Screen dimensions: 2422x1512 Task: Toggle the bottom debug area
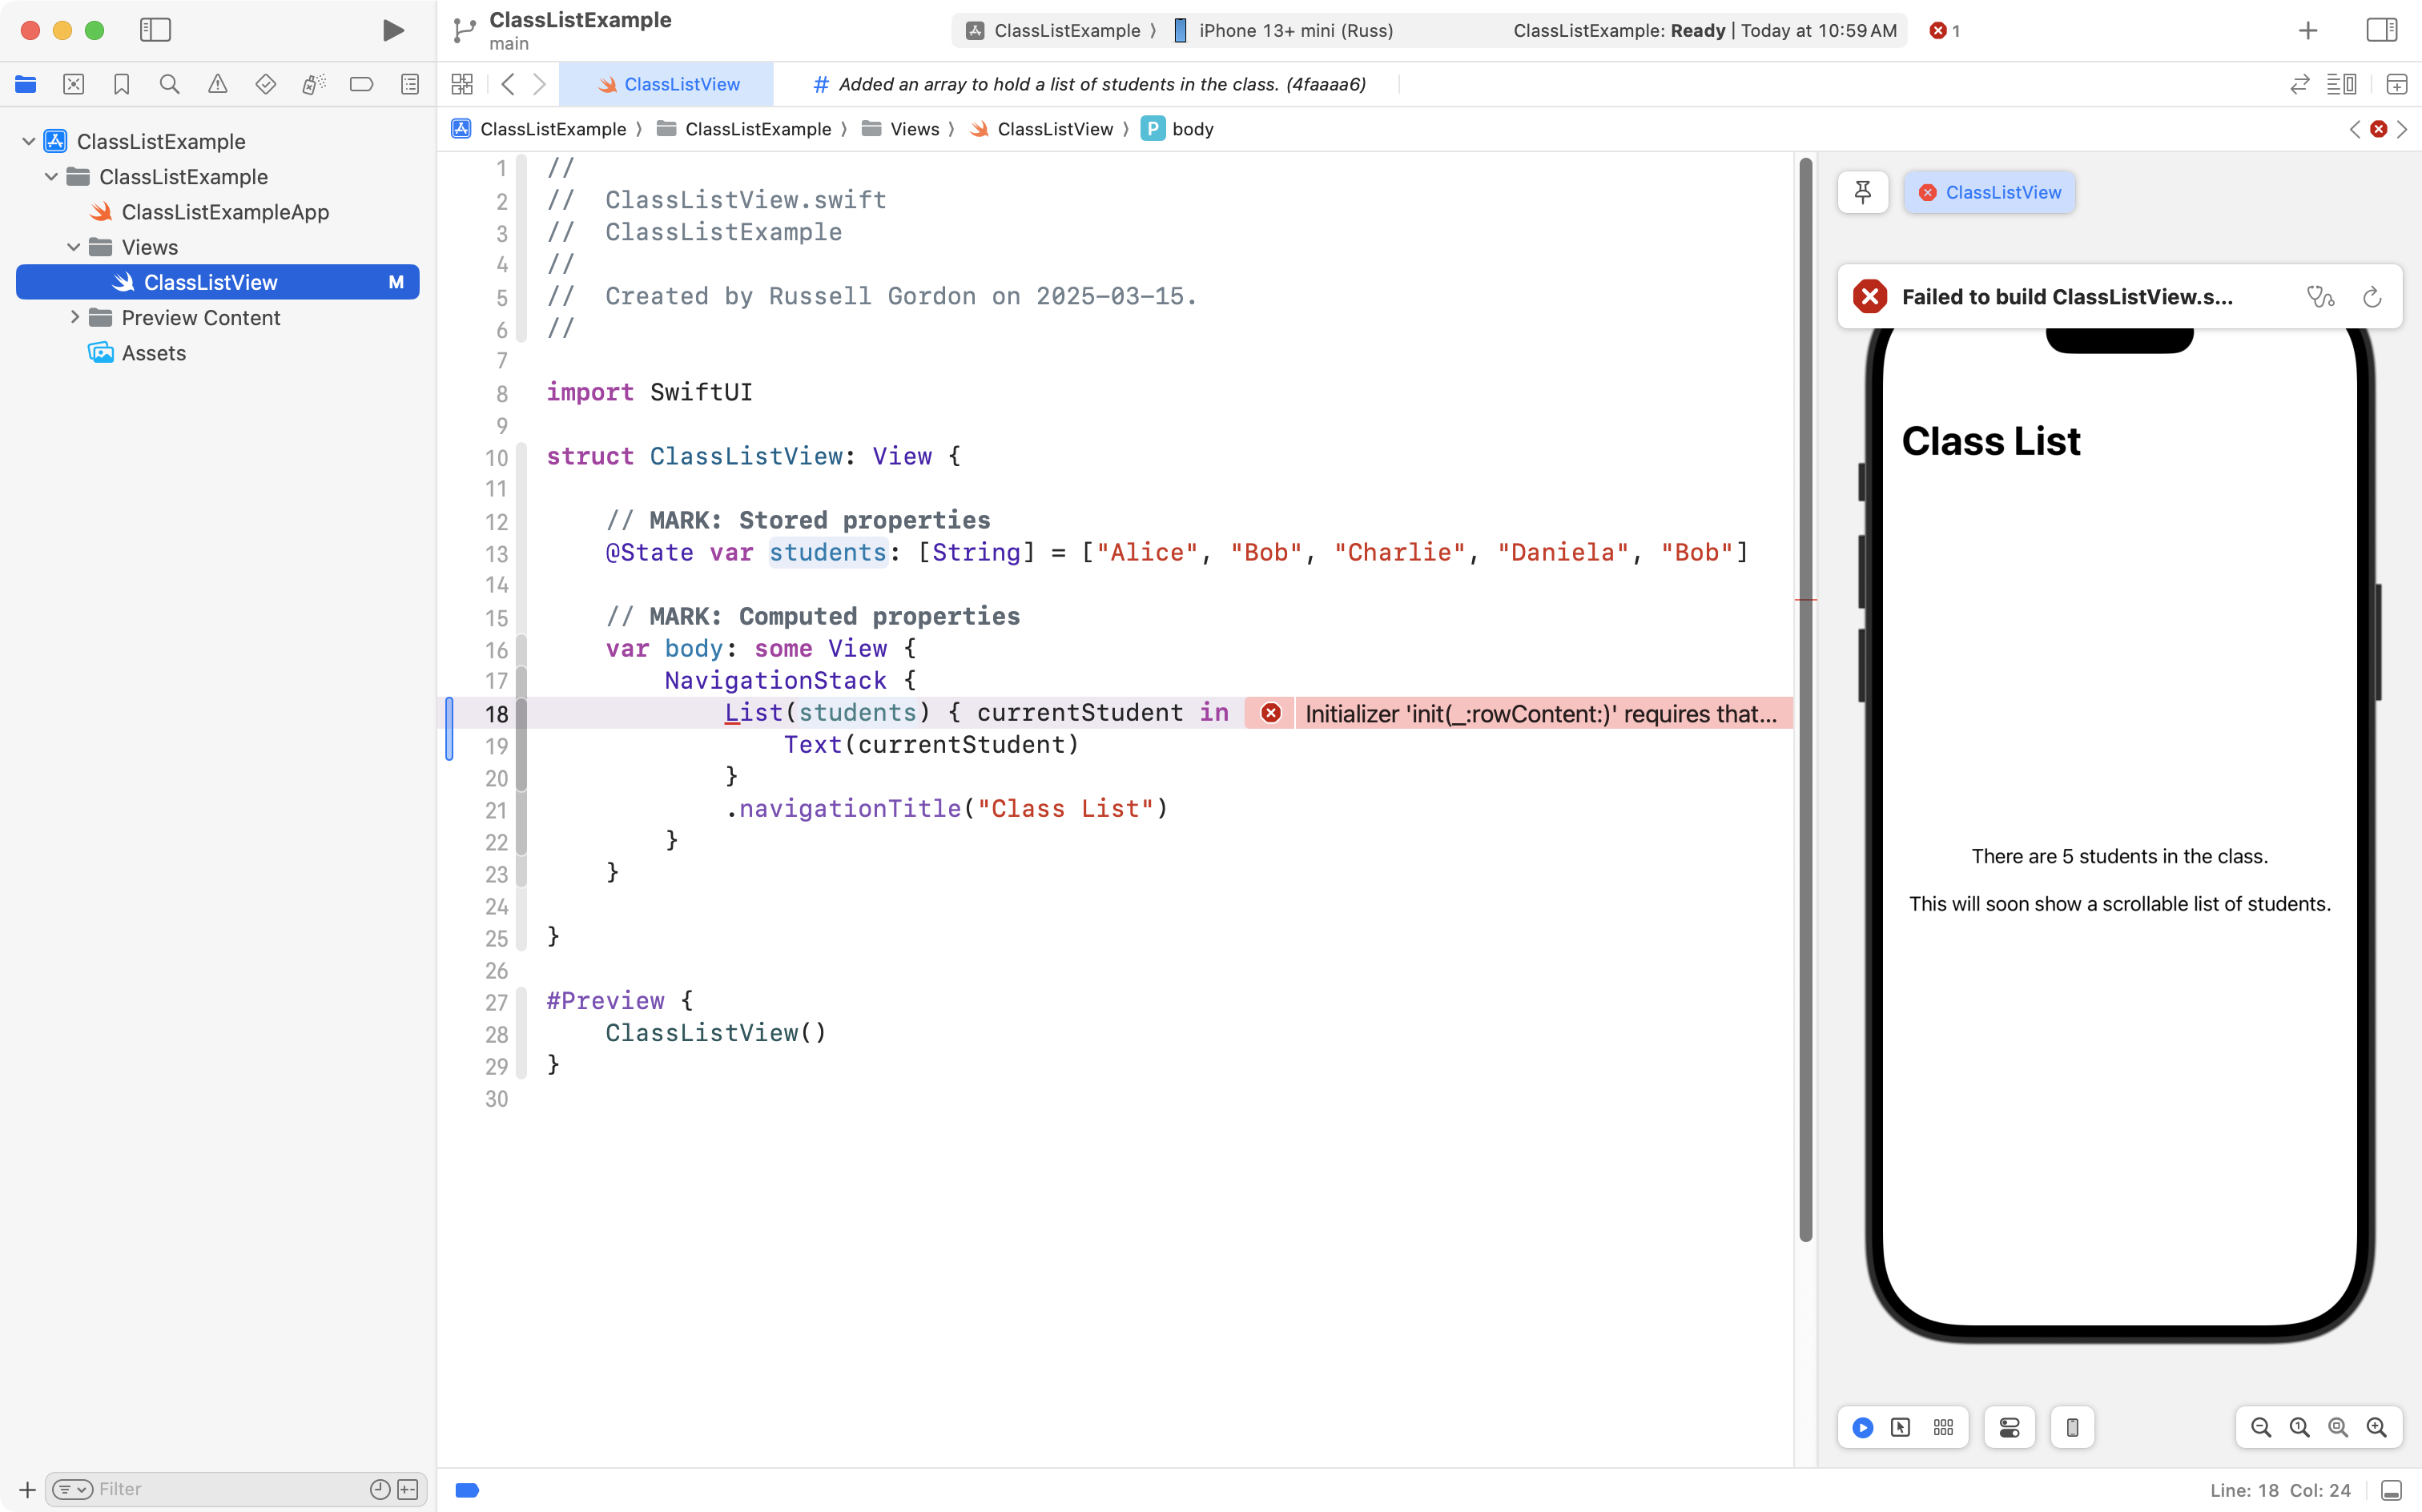point(2391,1490)
